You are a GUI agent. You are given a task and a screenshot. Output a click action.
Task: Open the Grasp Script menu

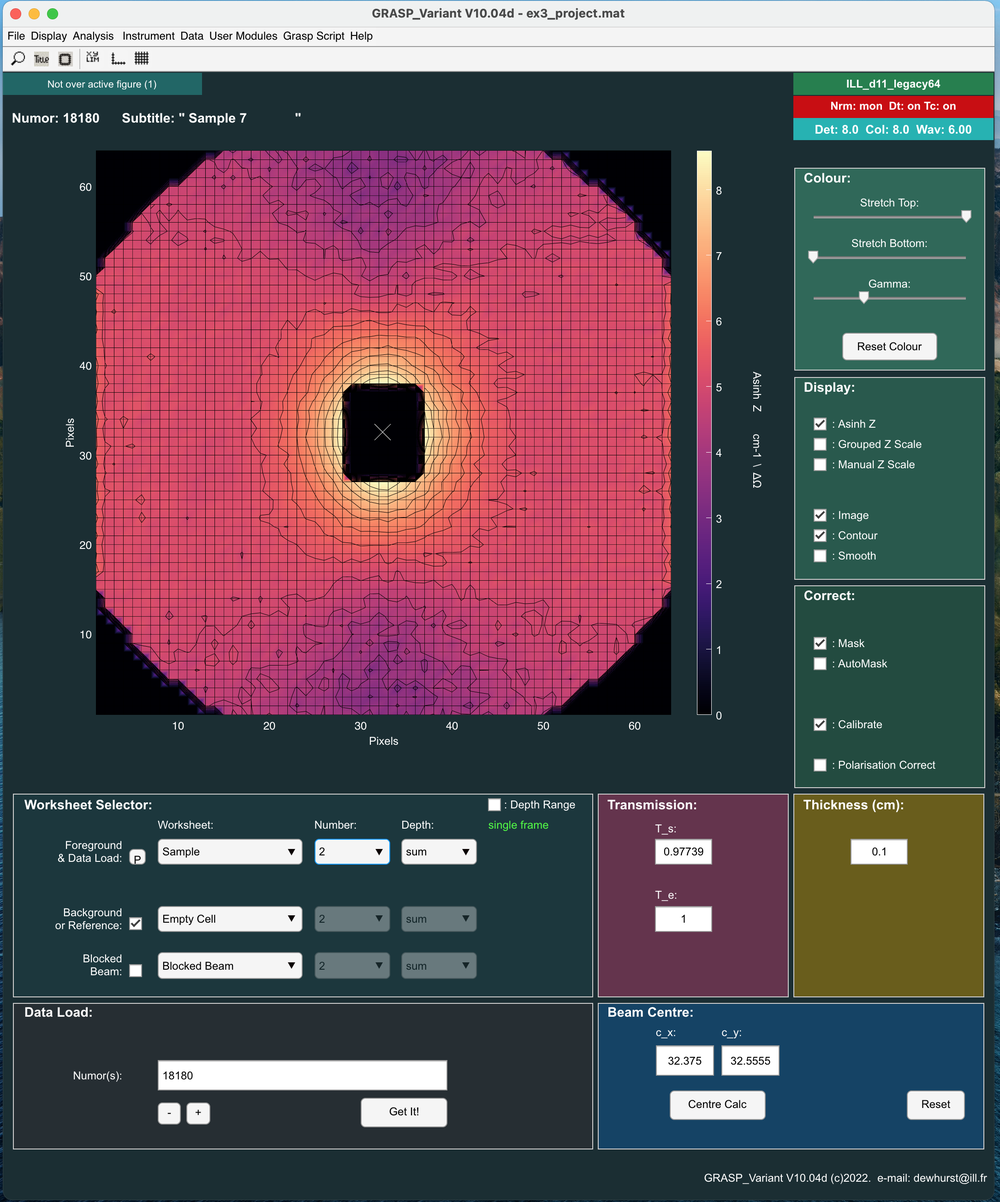coord(314,36)
